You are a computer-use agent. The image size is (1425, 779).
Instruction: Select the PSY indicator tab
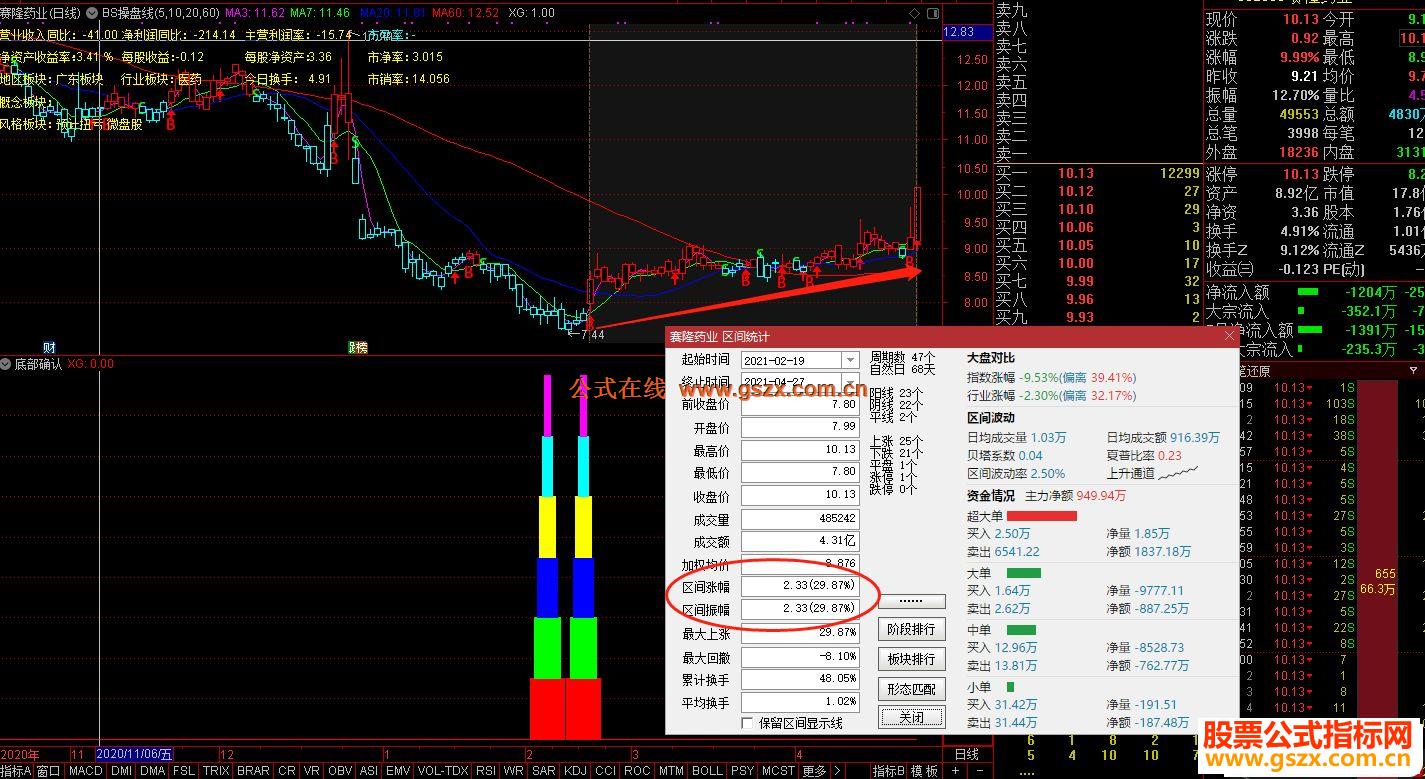tap(742, 771)
